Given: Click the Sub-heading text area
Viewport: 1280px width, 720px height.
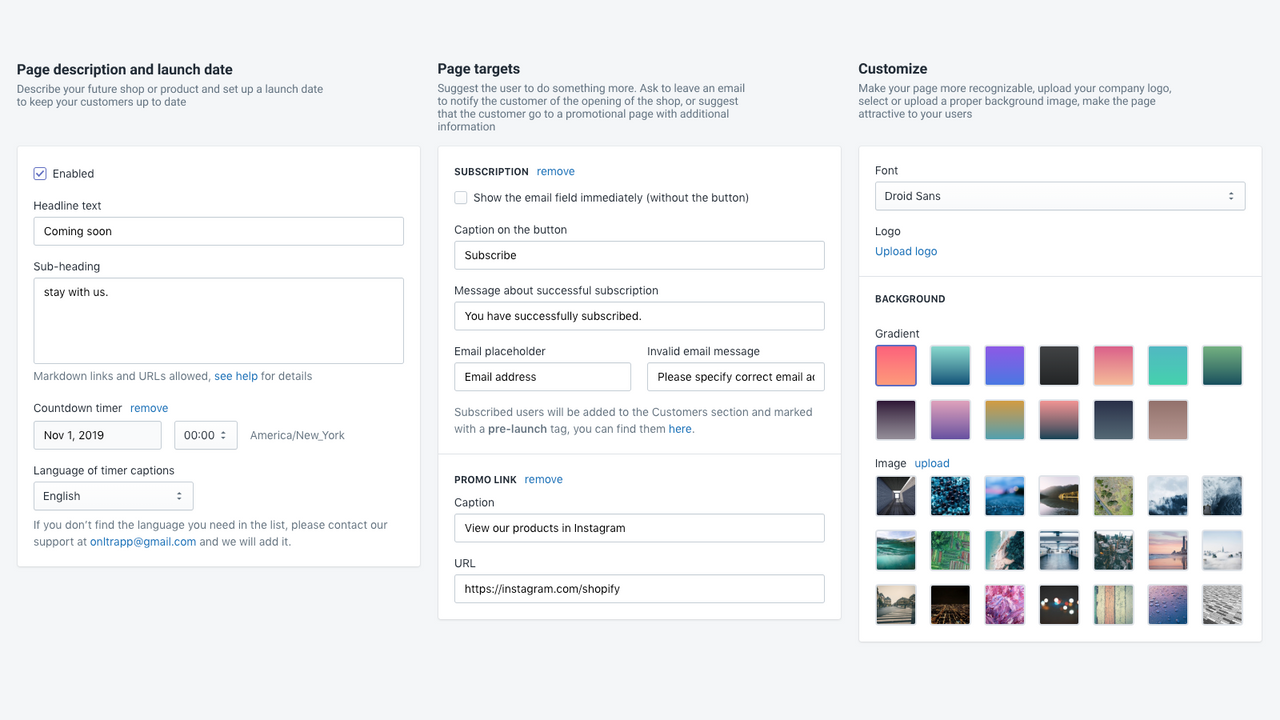Looking at the screenshot, I should (x=218, y=321).
